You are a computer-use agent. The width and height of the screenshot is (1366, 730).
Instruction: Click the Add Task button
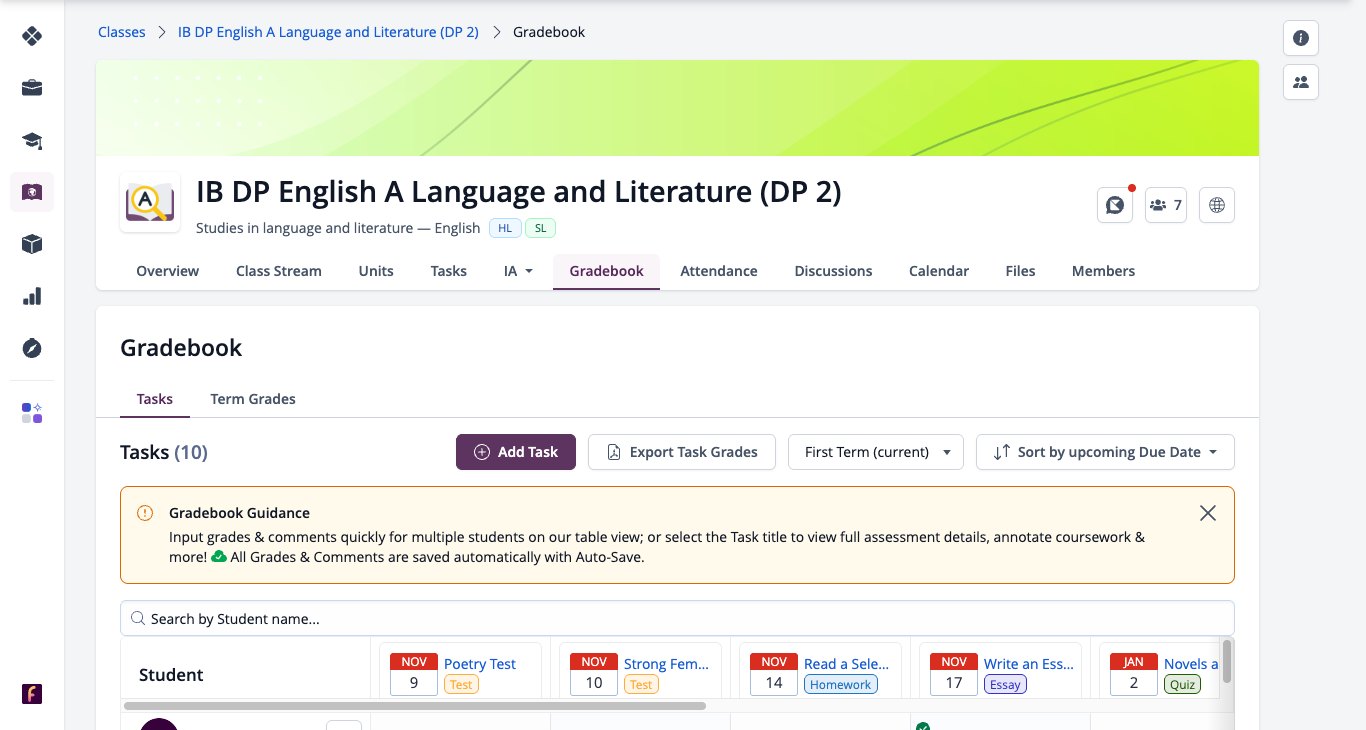coord(516,452)
